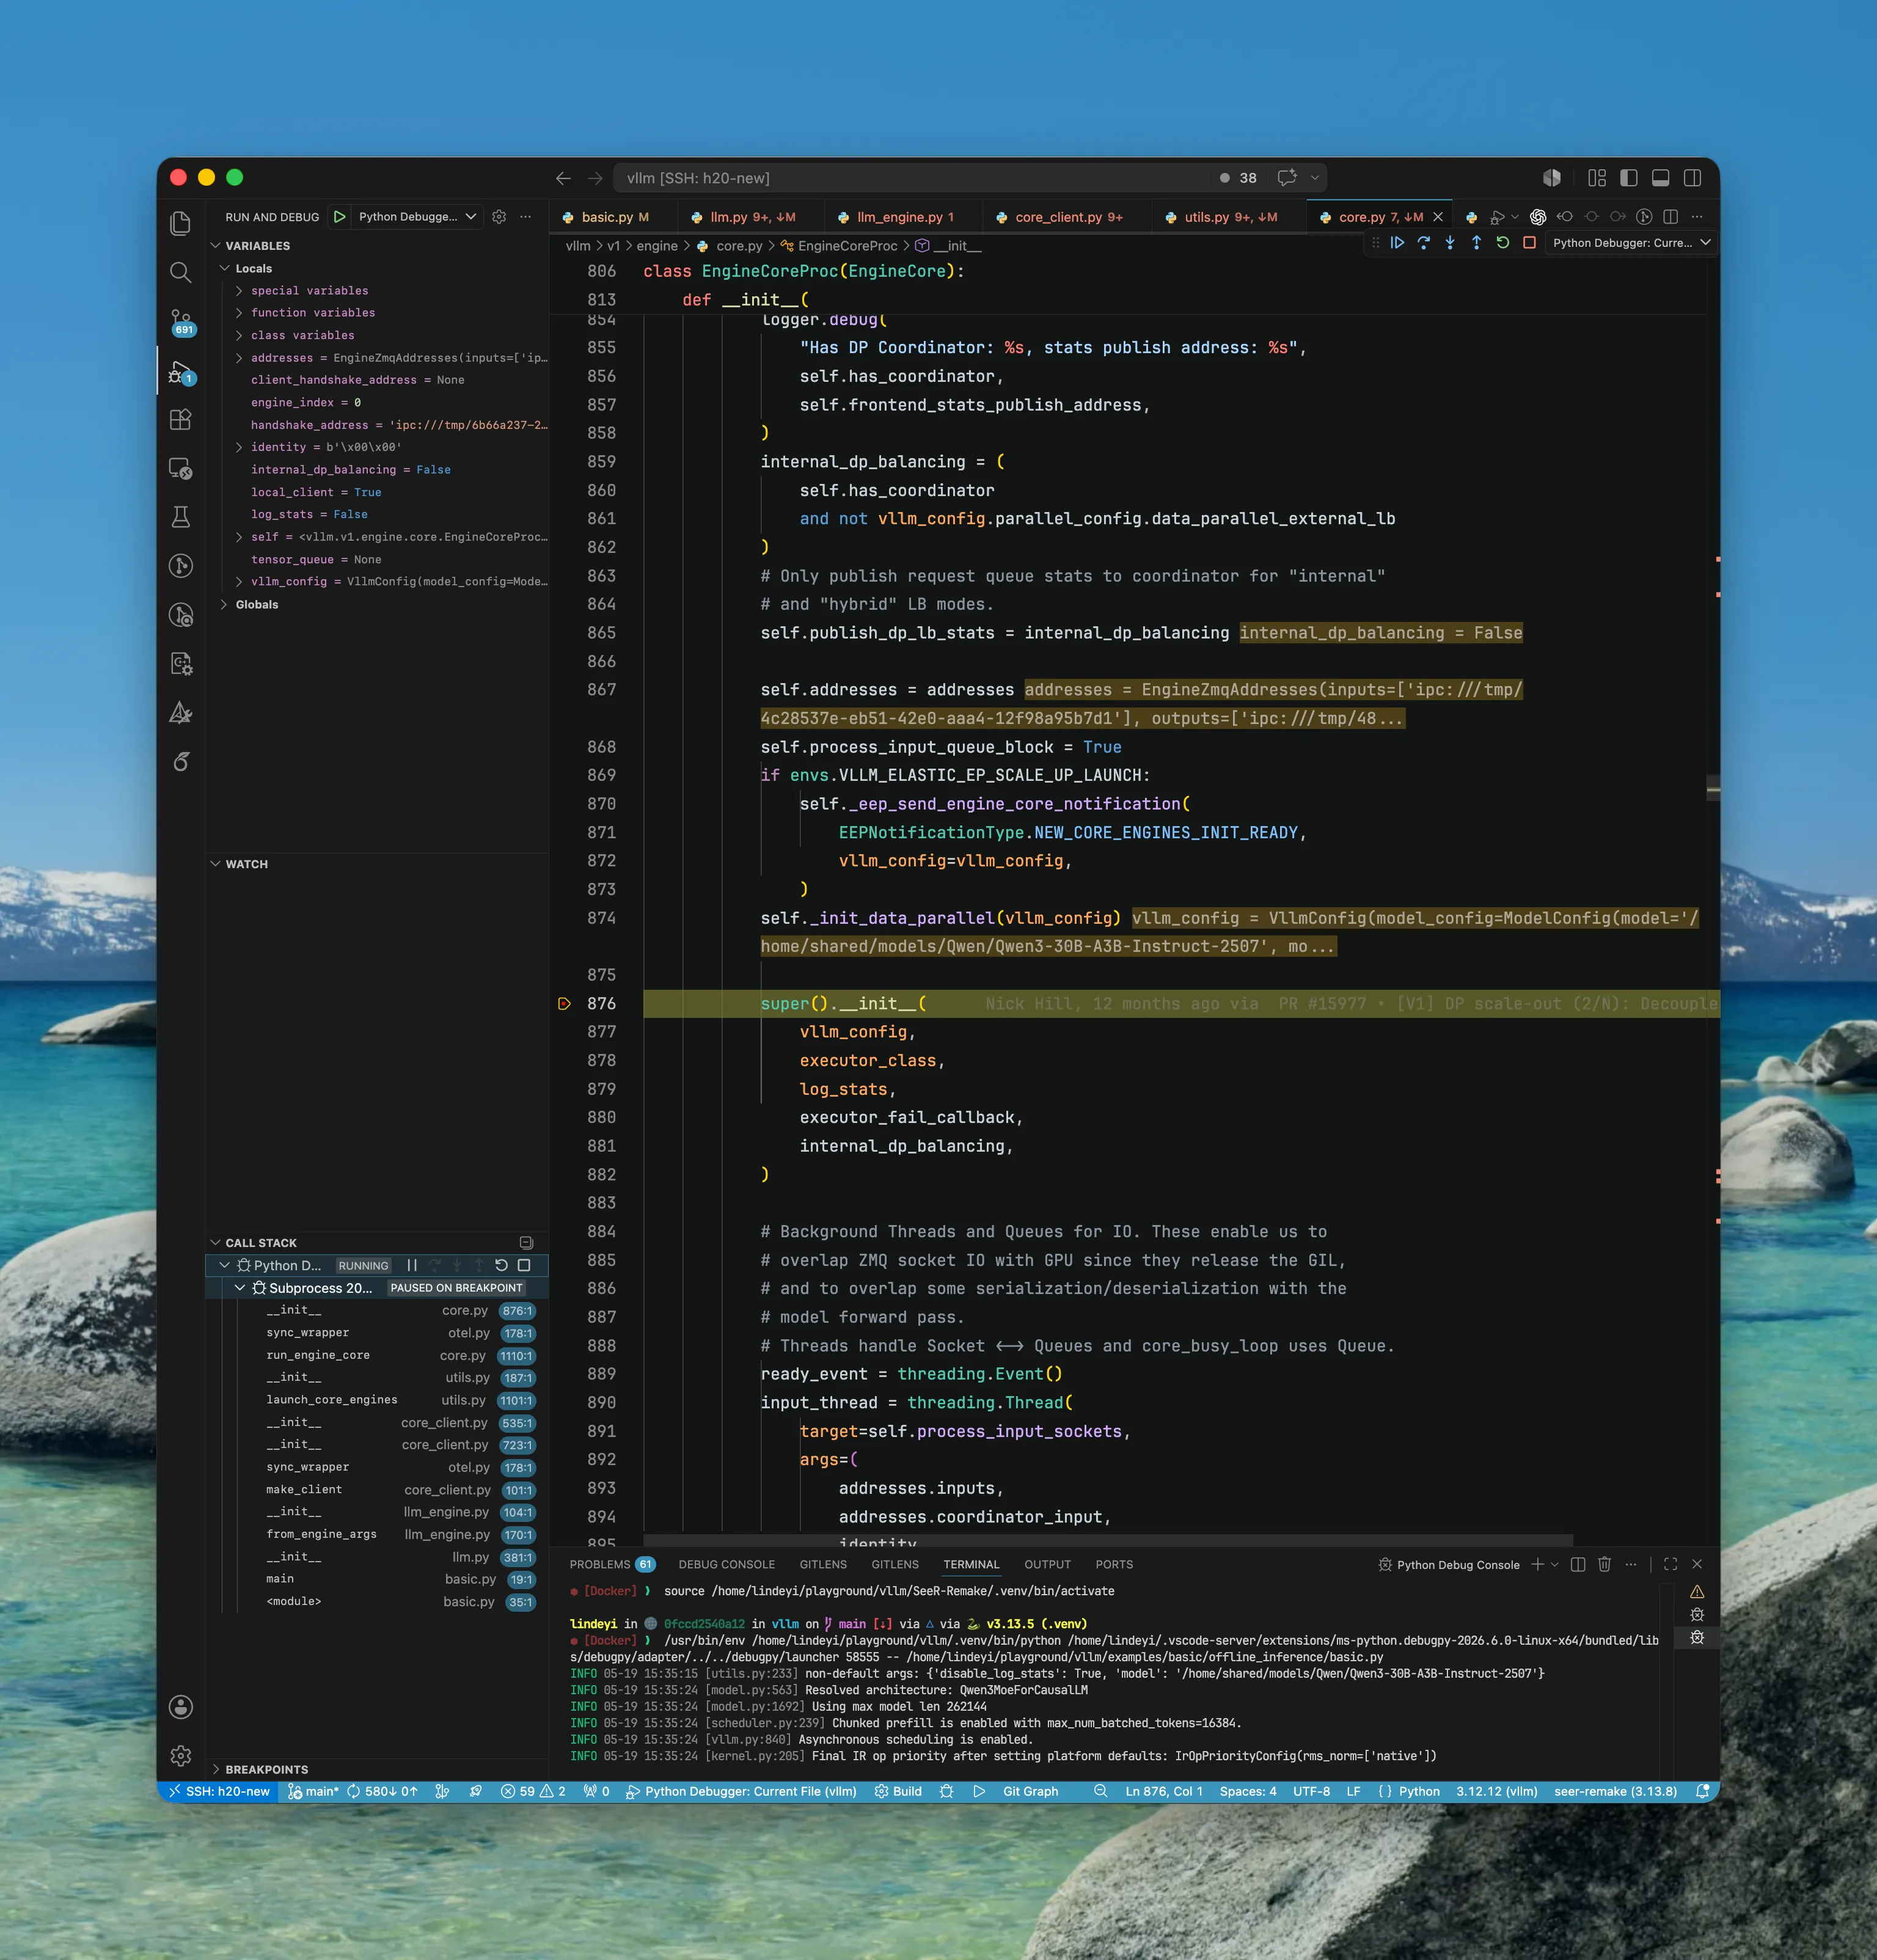
Task: Click Python language mode in status bar
Action: (1419, 1792)
